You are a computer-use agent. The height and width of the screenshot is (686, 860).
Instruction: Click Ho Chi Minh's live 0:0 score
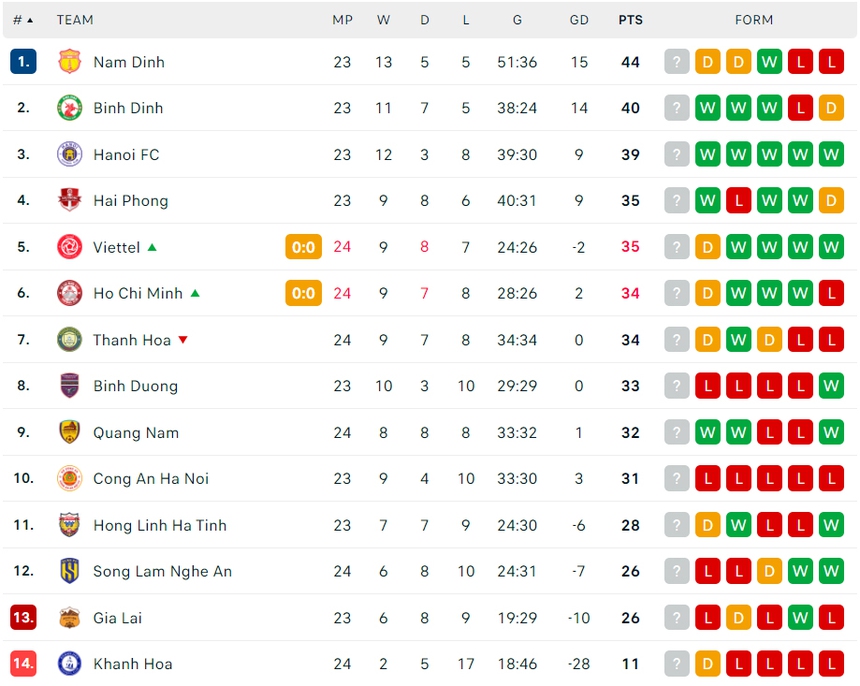pyautogui.click(x=304, y=293)
